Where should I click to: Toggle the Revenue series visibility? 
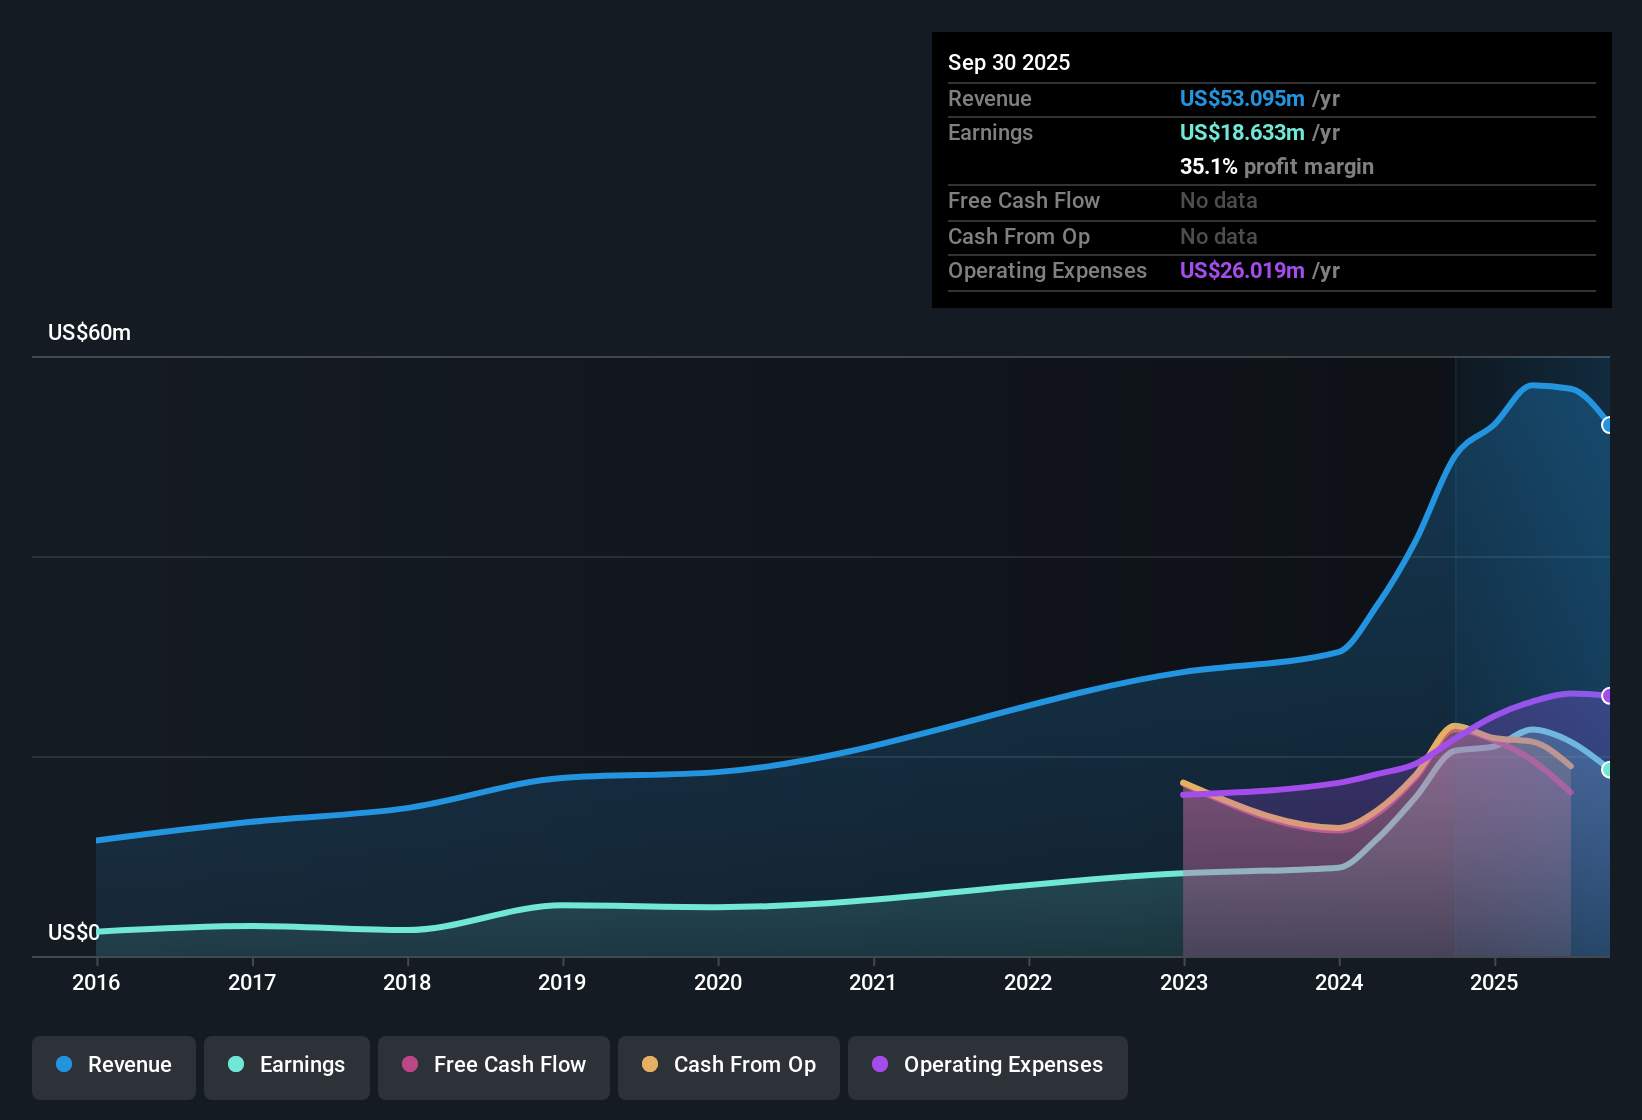(113, 1065)
